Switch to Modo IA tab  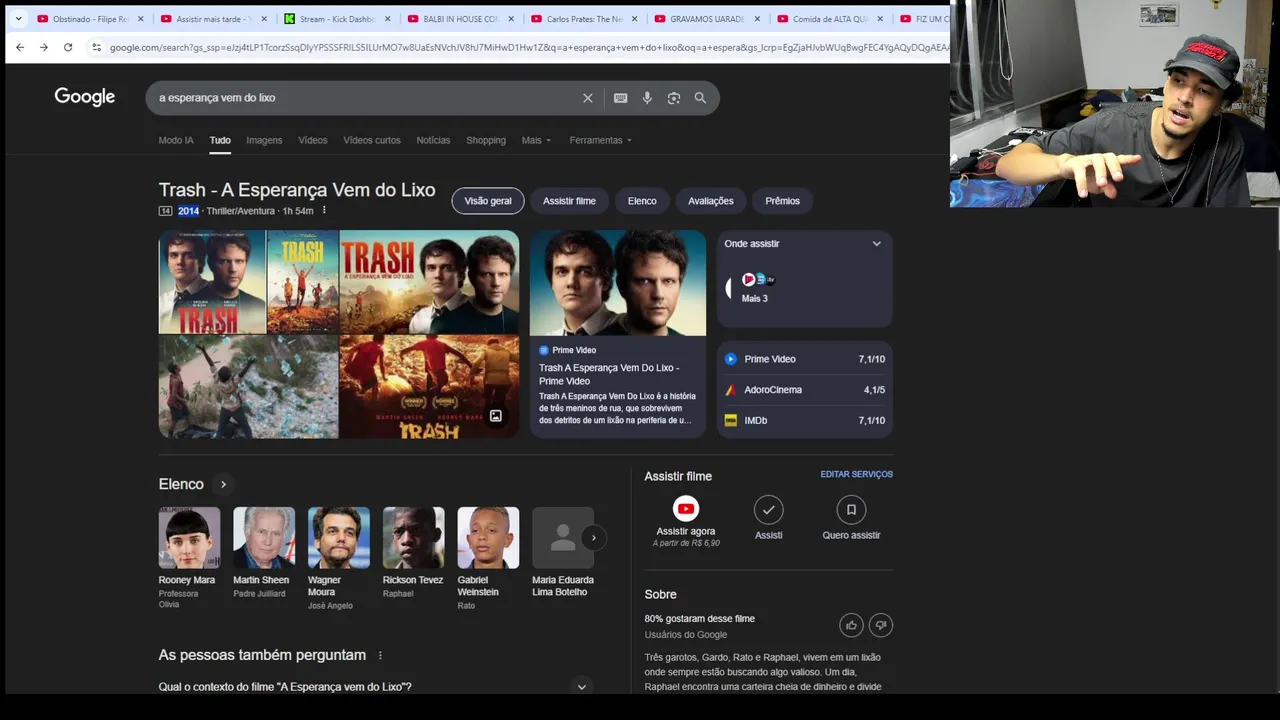(176, 140)
